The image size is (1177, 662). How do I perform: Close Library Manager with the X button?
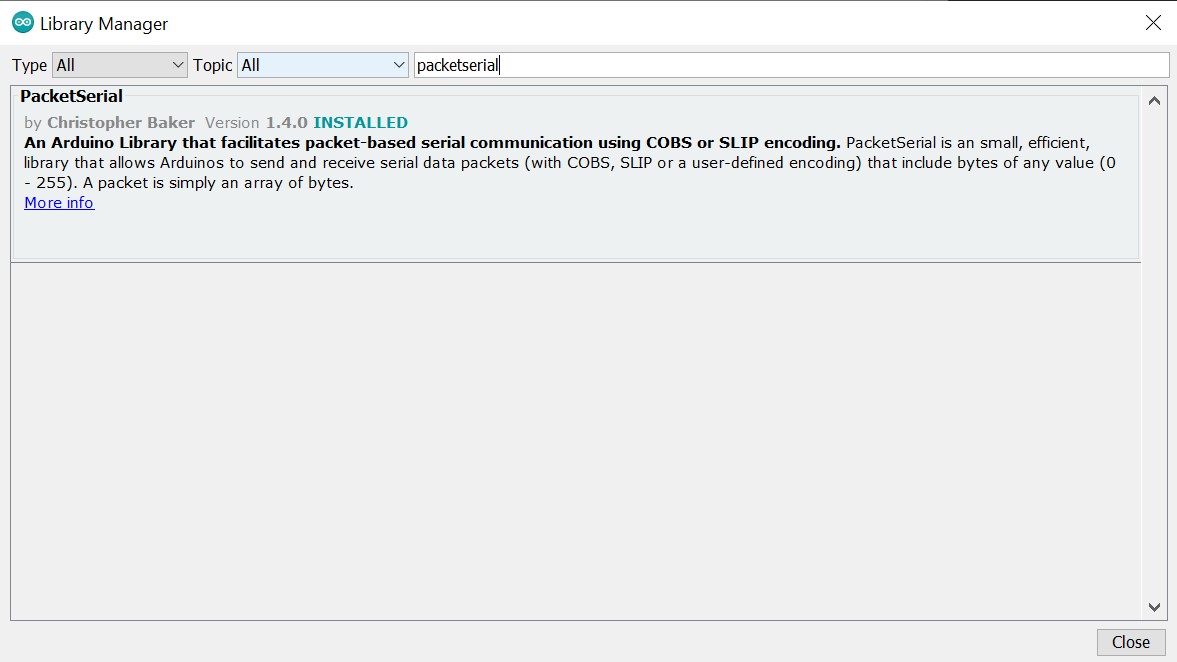pos(1153,23)
